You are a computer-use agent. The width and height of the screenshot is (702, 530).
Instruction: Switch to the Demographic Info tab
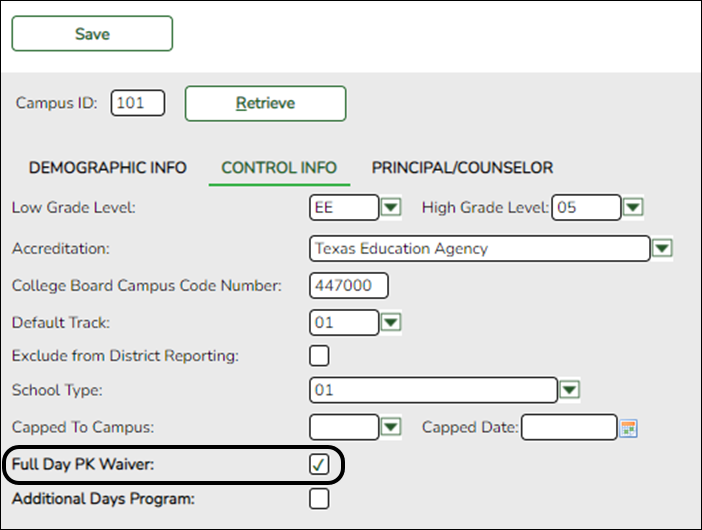(x=107, y=168)
